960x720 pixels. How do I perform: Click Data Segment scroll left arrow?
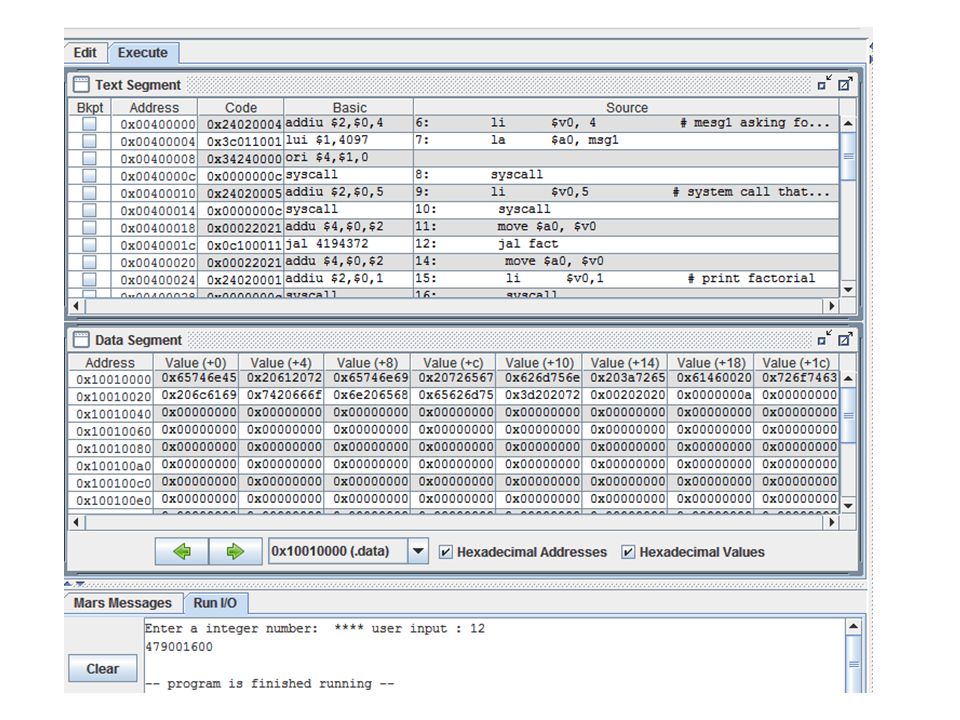pyautogui.click(x=75, y=522)
